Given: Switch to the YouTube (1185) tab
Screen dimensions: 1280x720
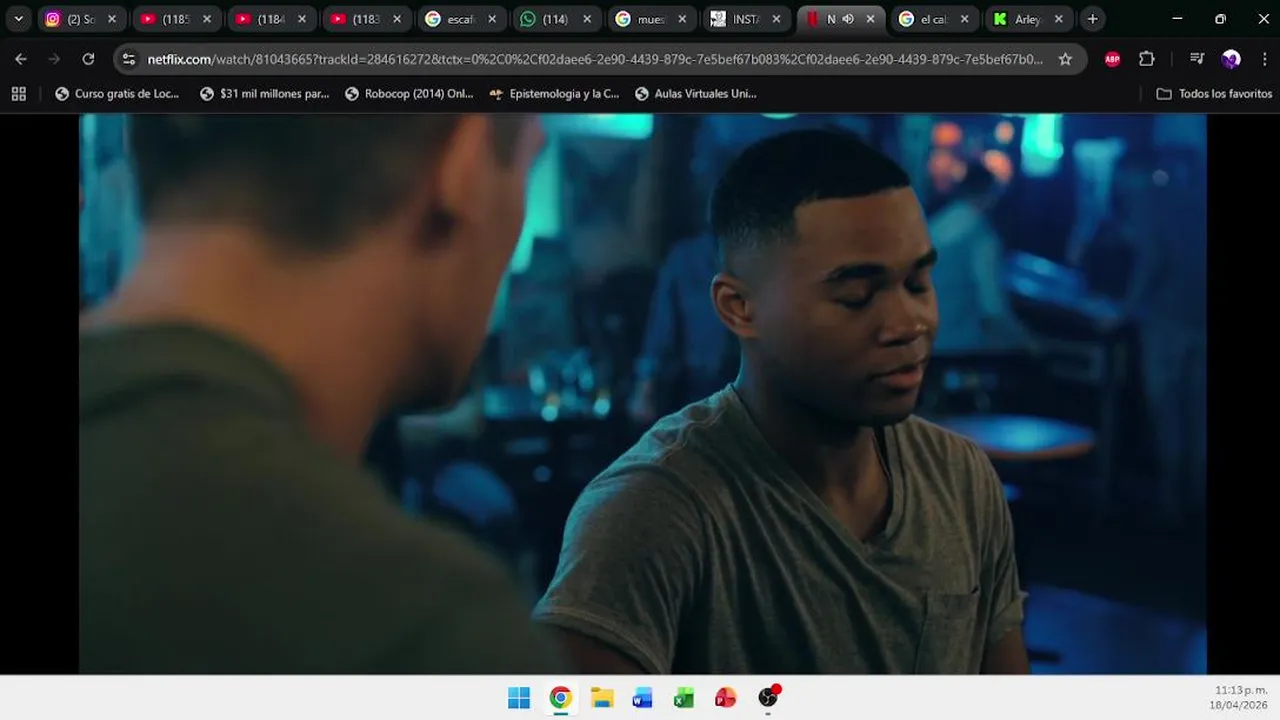Looking at the screenshot, I should pos(176,19).
